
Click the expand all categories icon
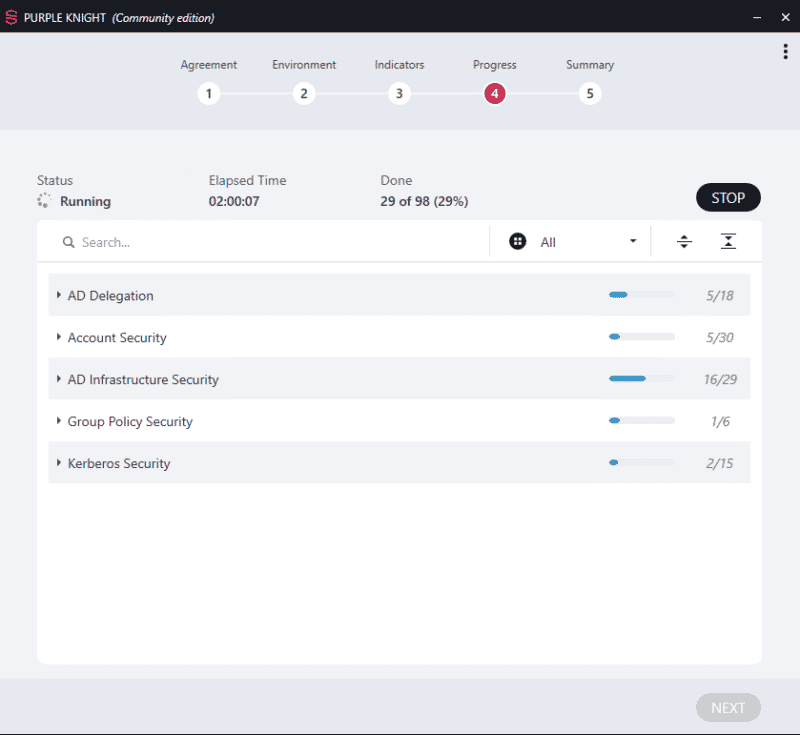pos(684,242)
